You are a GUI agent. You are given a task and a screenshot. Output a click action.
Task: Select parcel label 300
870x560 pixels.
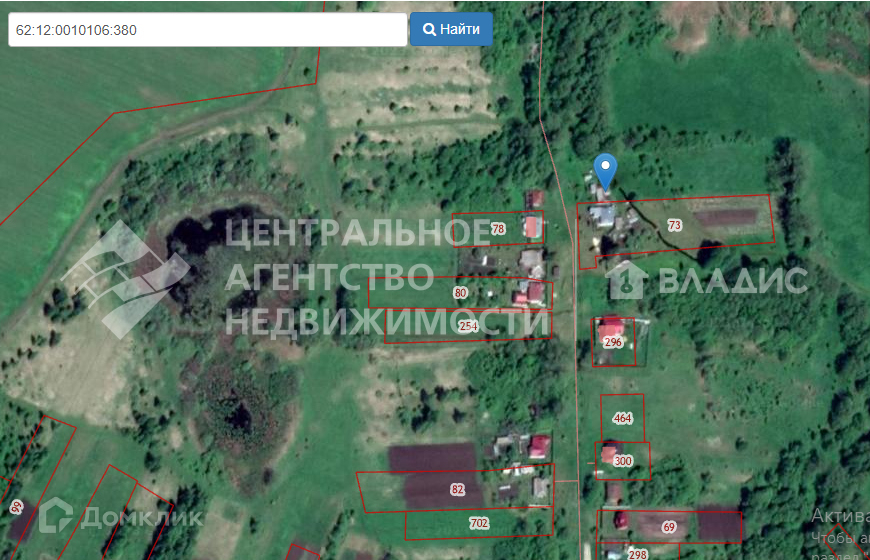pyautogui.click(x=623, y=461)
